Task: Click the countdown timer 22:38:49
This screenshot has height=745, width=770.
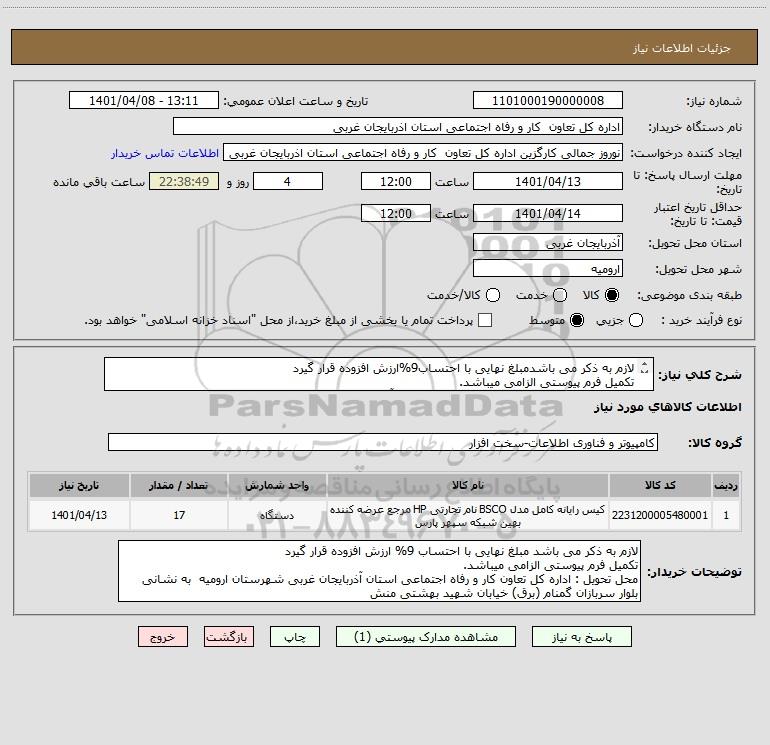Action: [184, 181]
